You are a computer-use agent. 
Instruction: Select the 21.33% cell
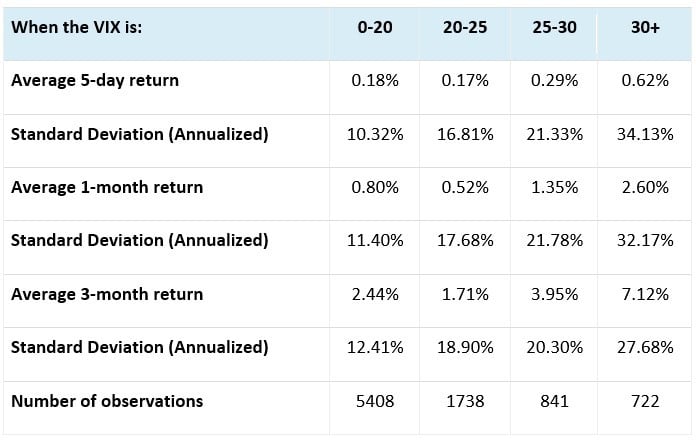pyautogui.click(x=554, y=134)
